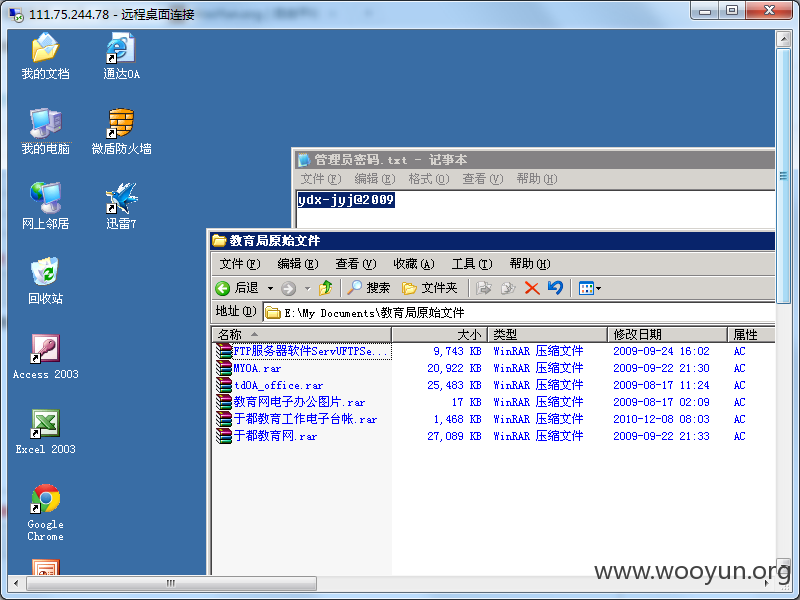Launch the 迅雷7 shortcut

pyautogui.click(x=121, y=207)
